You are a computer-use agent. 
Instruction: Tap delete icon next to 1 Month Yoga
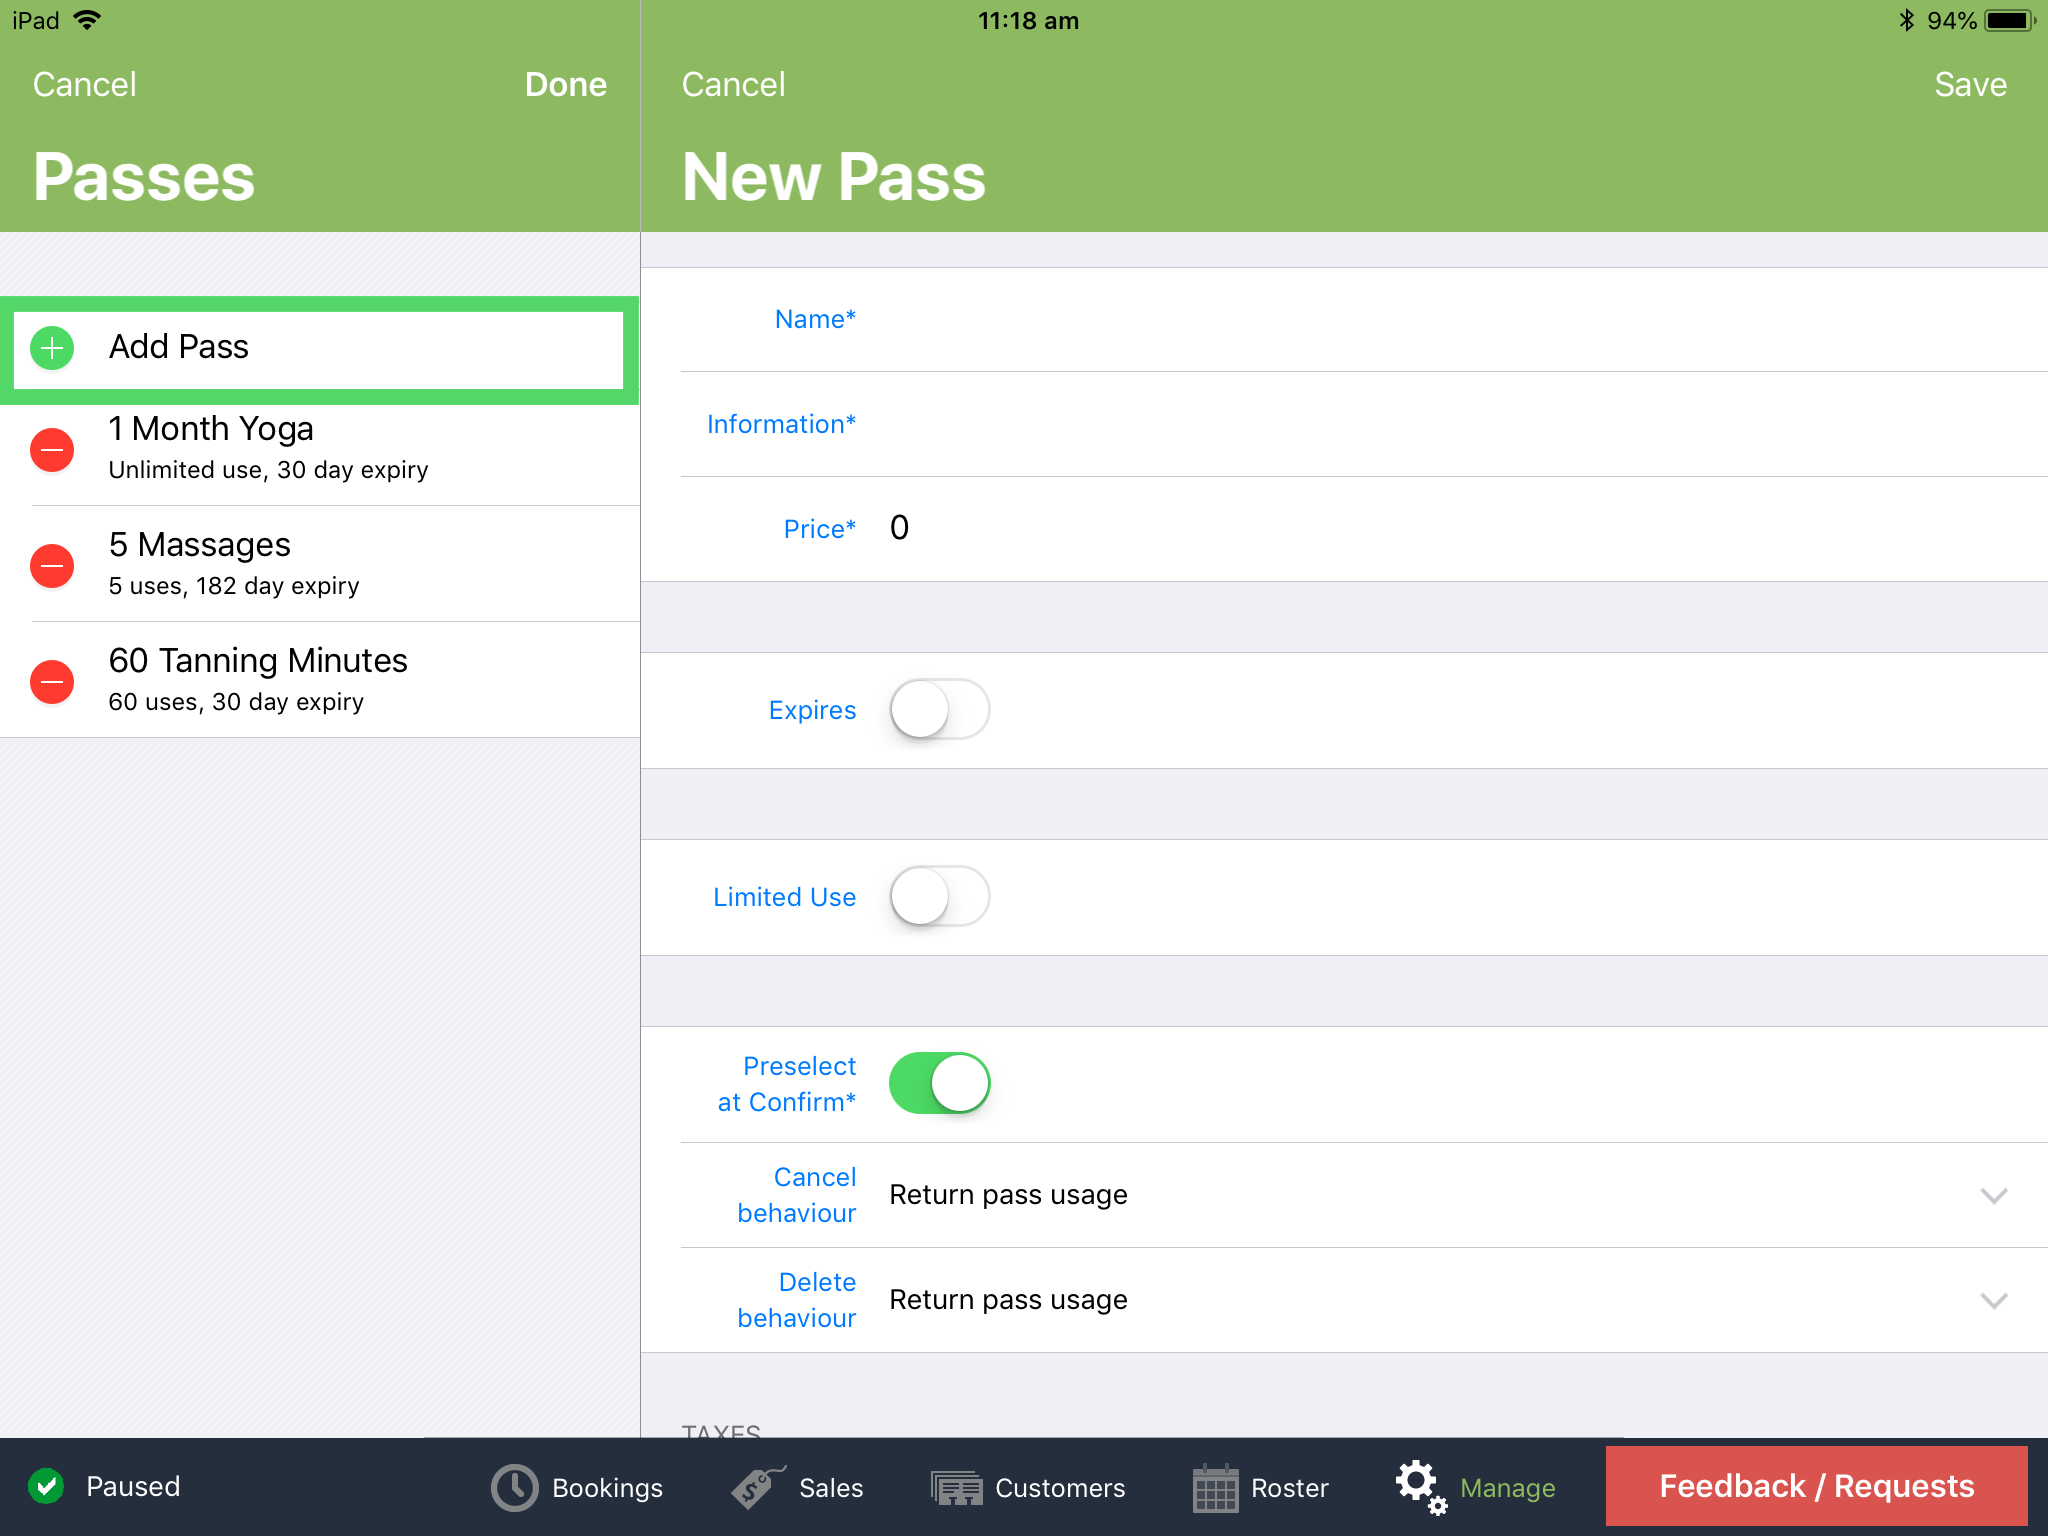(51, 450)
